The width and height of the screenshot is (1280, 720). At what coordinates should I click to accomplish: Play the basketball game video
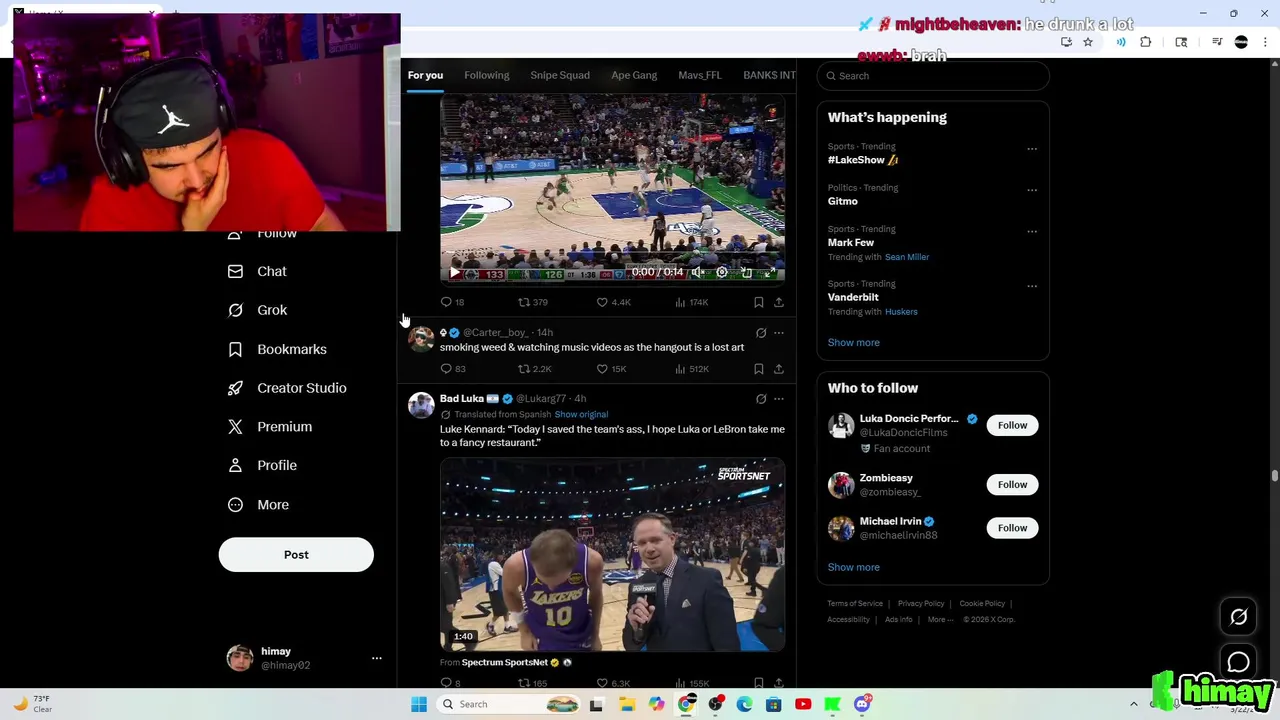point(455,272)
